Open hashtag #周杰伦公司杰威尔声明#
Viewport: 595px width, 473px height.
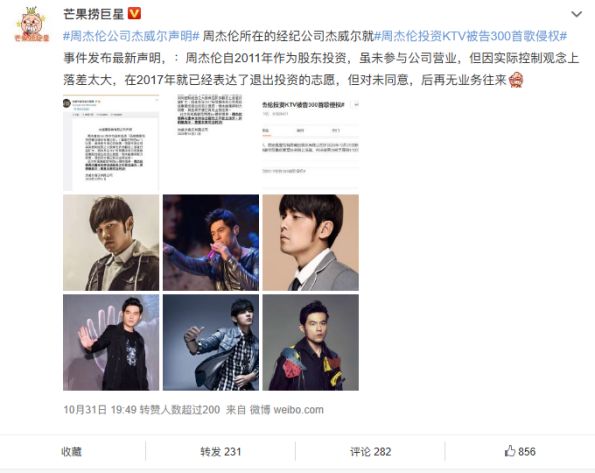point(131,36)
